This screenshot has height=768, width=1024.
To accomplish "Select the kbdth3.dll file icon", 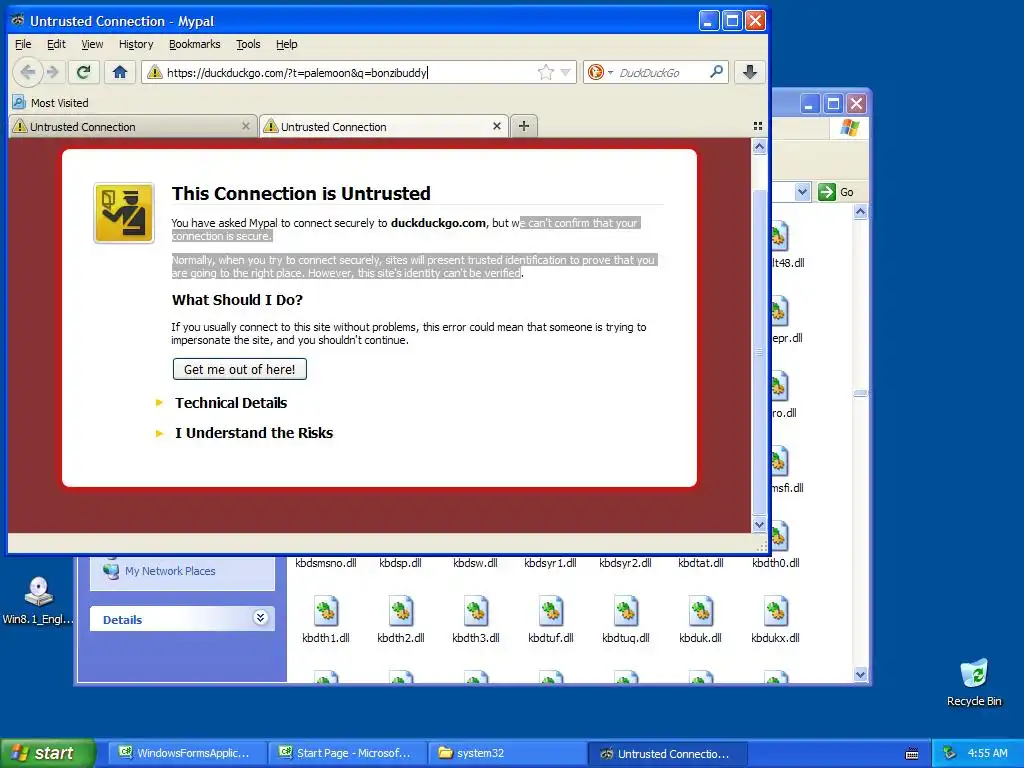I will coord(475,611).
